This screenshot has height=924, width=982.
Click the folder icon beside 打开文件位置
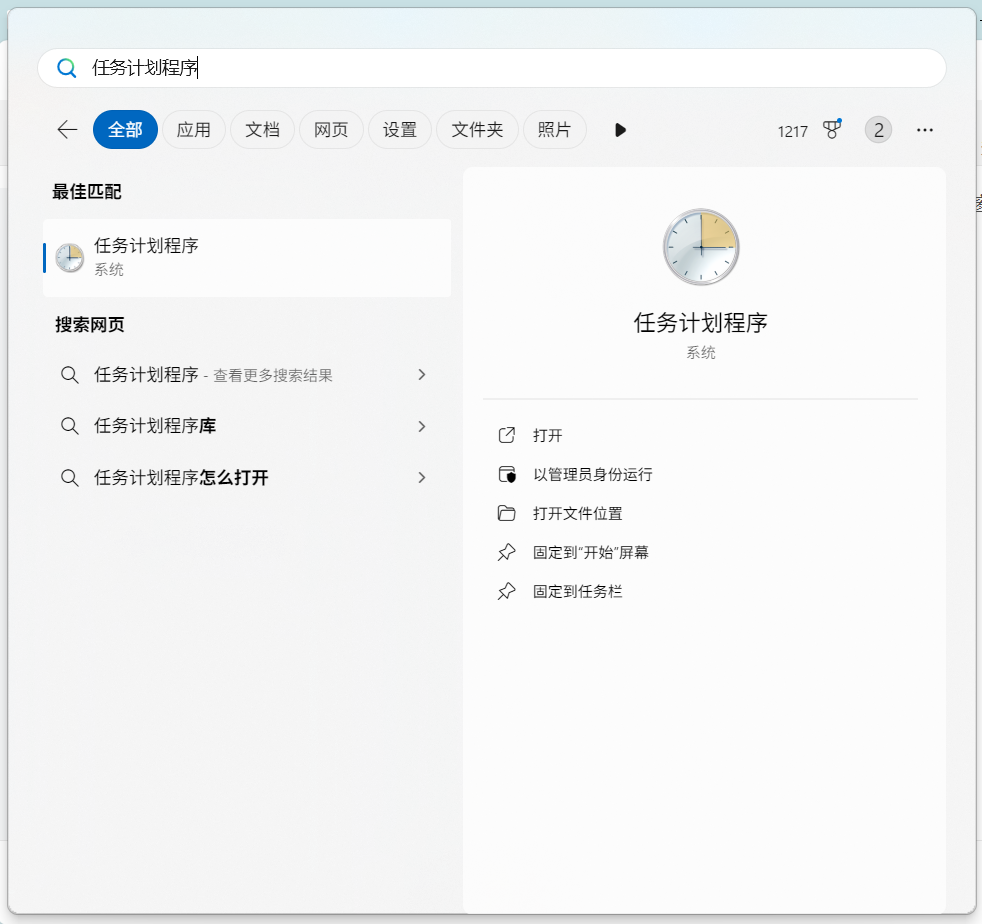coord(507,514)
